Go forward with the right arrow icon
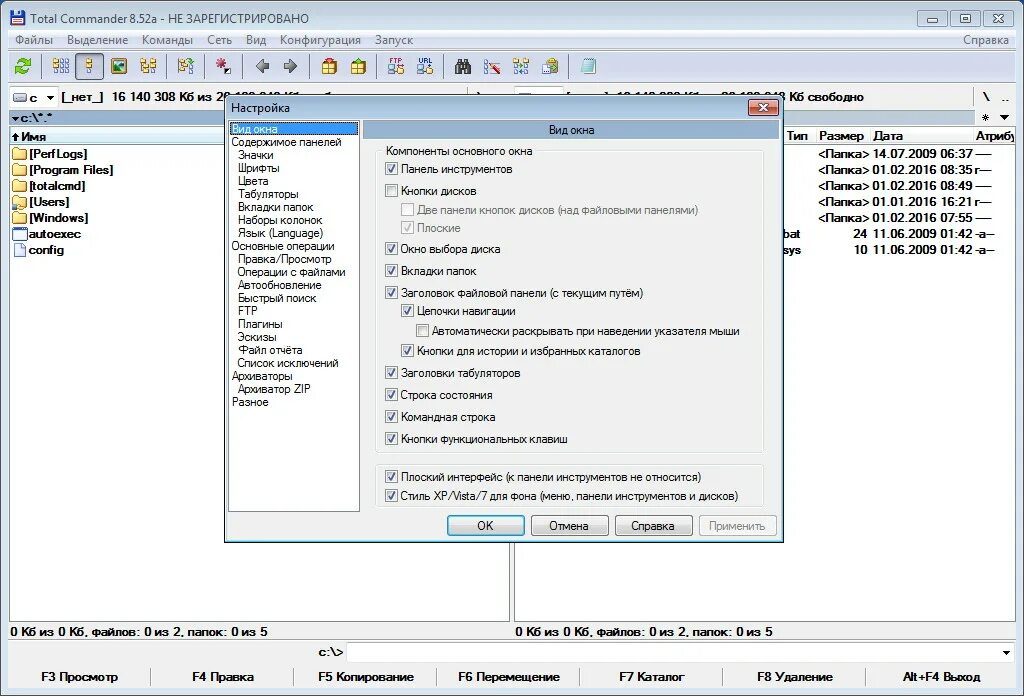This screenshot has width=1024, height=696. point(291,66)
